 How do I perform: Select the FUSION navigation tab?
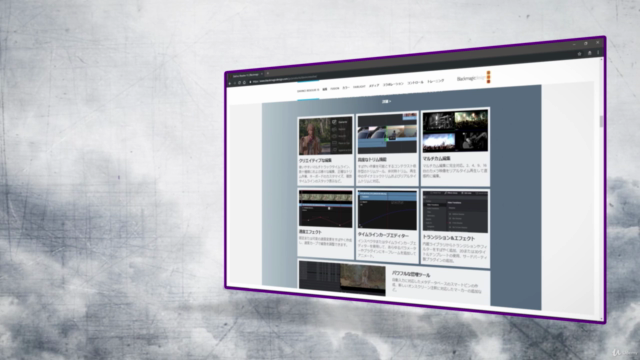(x=335, y=88)
